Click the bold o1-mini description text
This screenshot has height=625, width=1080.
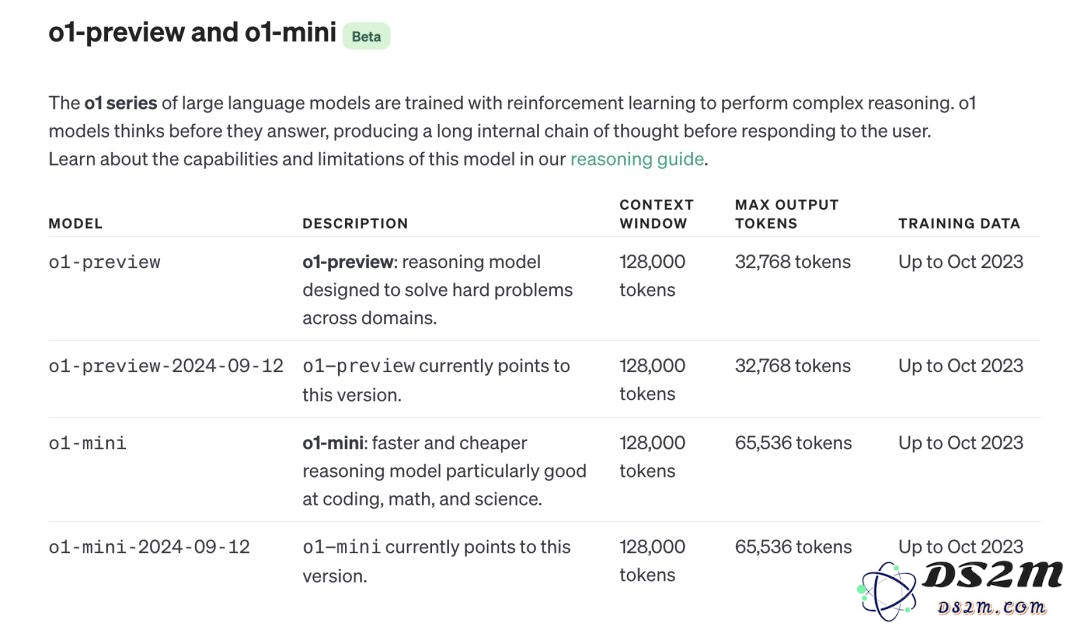coord(333,443)
